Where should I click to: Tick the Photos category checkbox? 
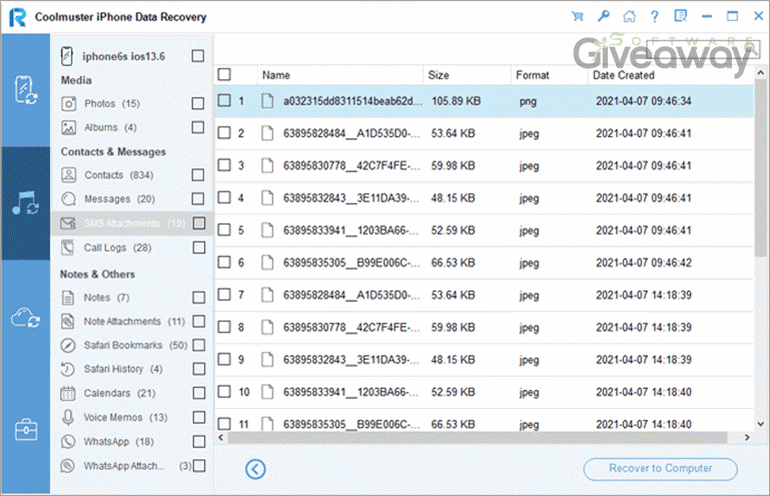[198, 104]
